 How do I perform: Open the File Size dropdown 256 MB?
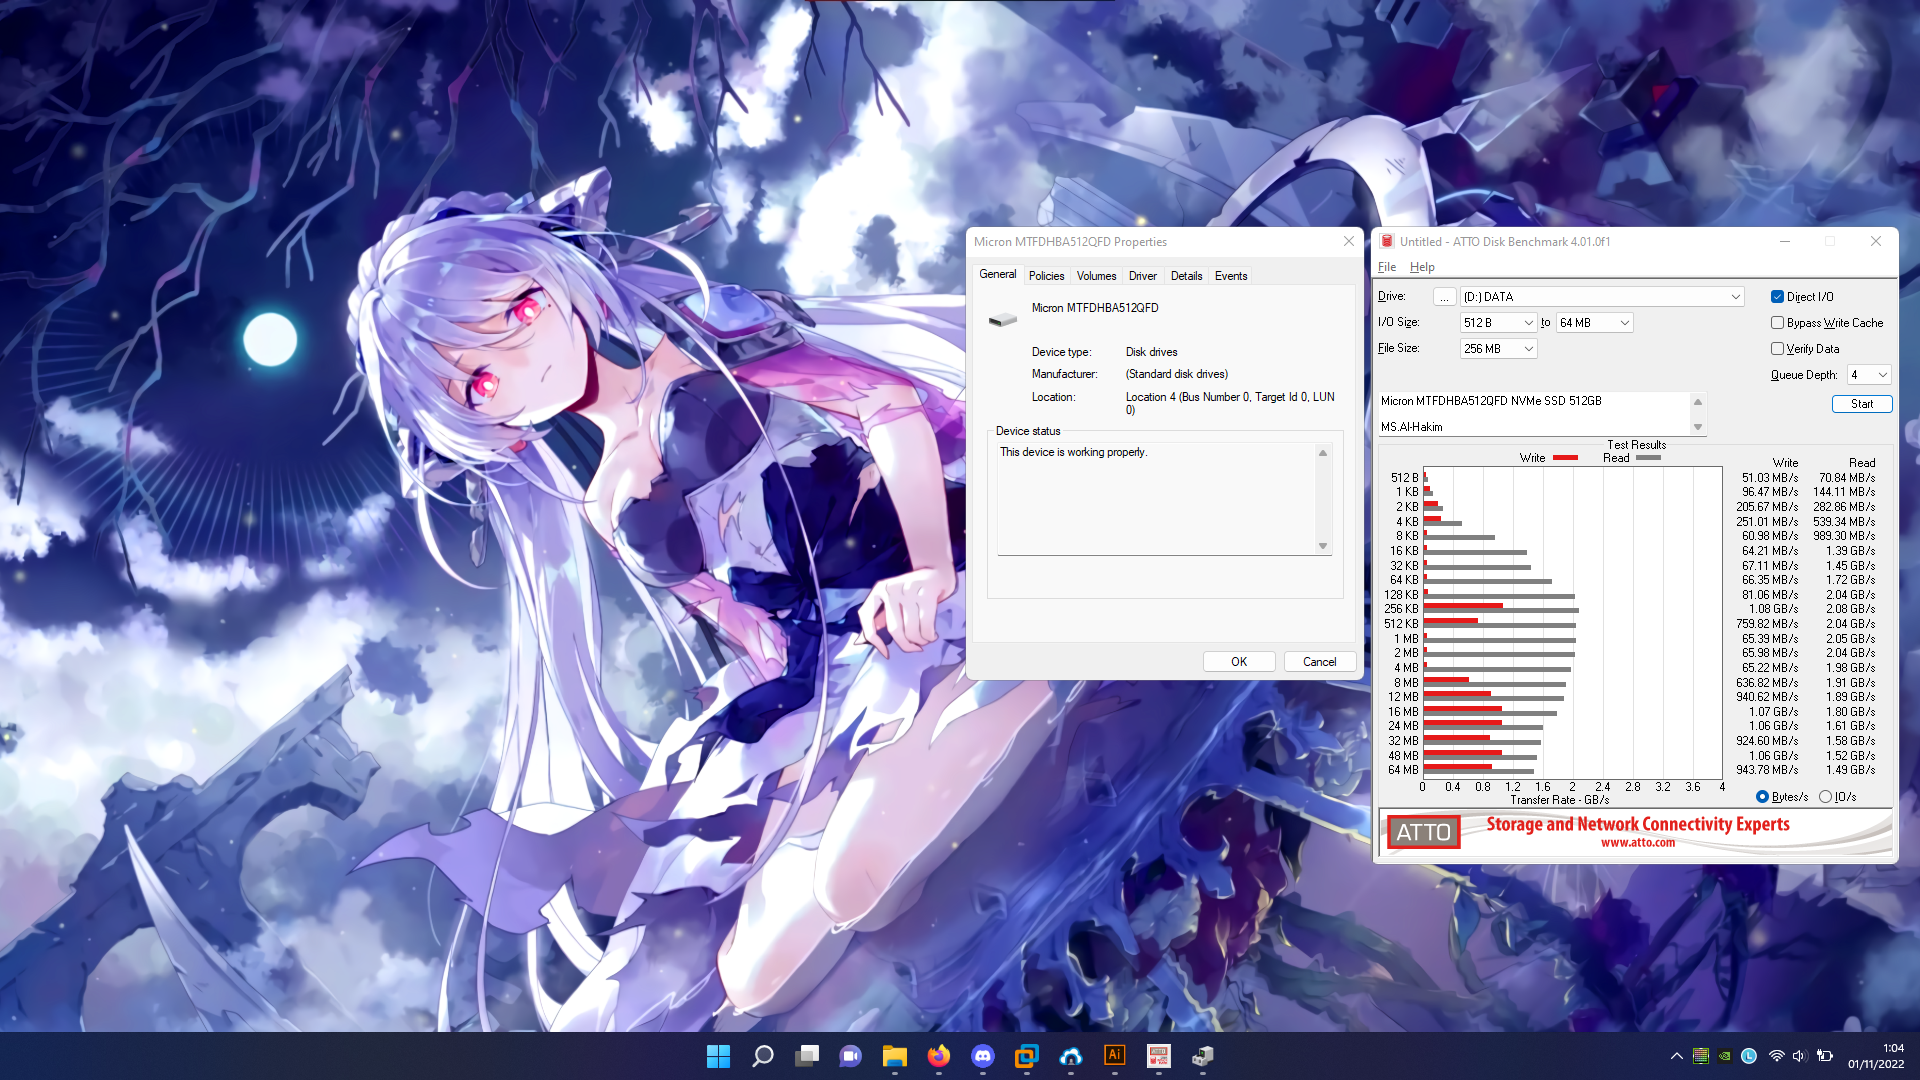pos(1498,349)
